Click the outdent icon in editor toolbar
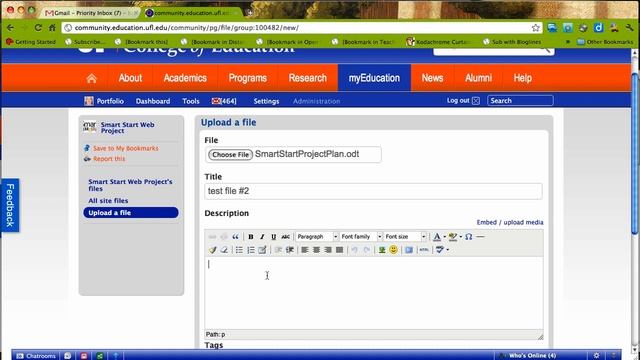This screenshot has width=640, height=360. tap(278, 250)
